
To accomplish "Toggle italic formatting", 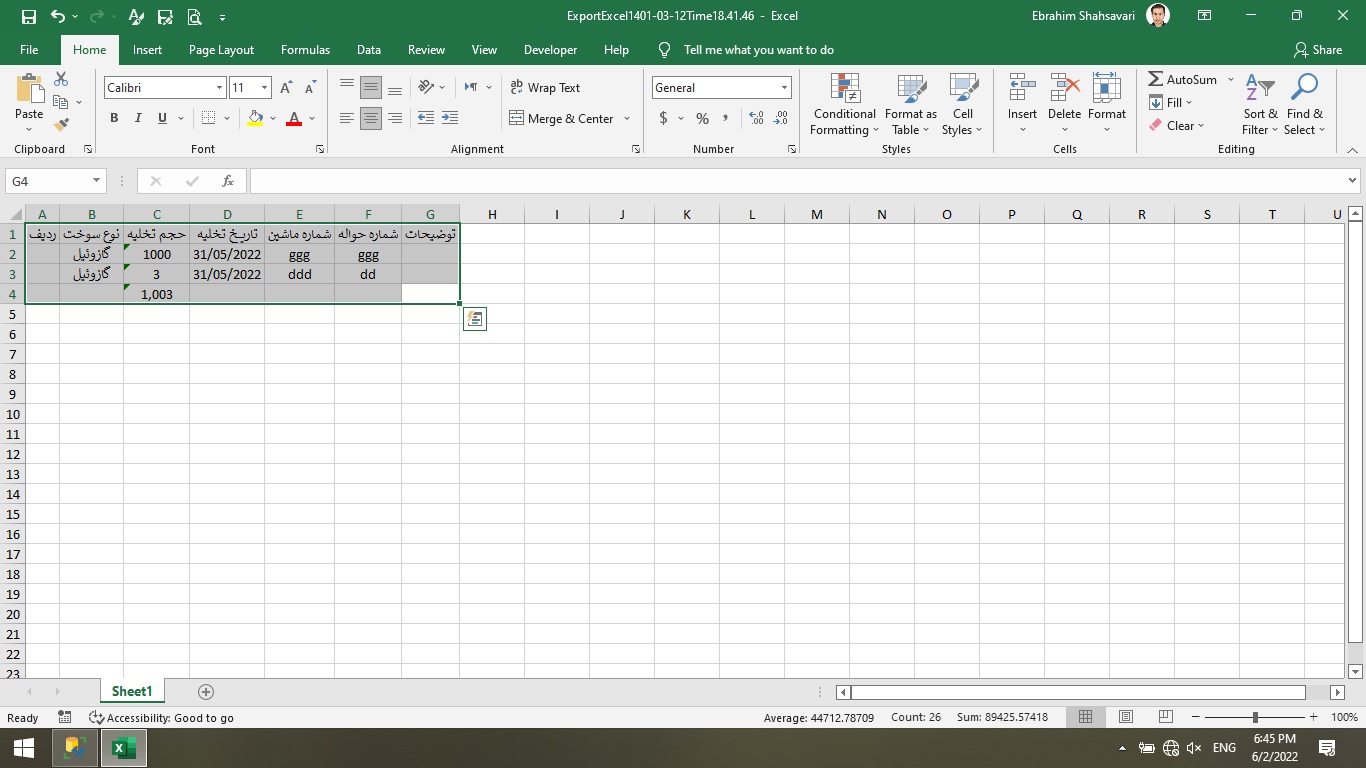I will 138,118.
